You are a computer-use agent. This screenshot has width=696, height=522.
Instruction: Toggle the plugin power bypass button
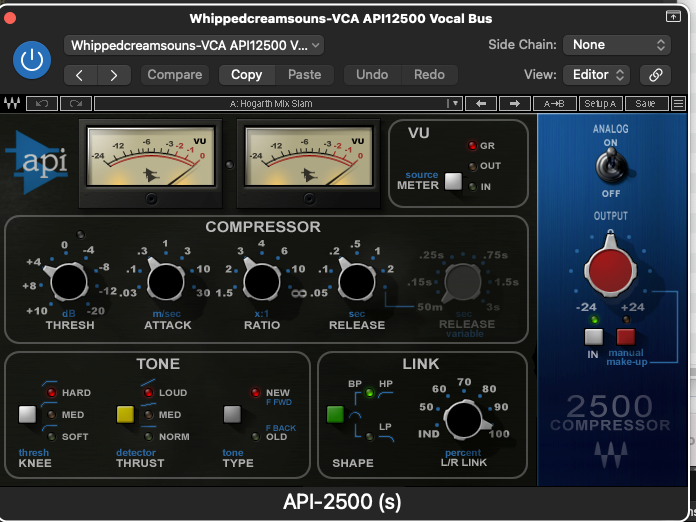tap(32, 60)
